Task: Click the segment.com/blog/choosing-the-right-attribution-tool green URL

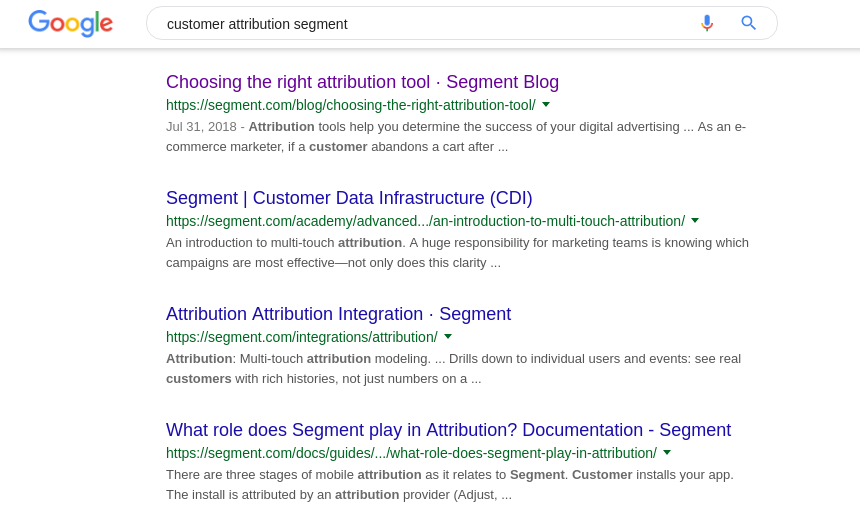Action: tap(351, 105)
